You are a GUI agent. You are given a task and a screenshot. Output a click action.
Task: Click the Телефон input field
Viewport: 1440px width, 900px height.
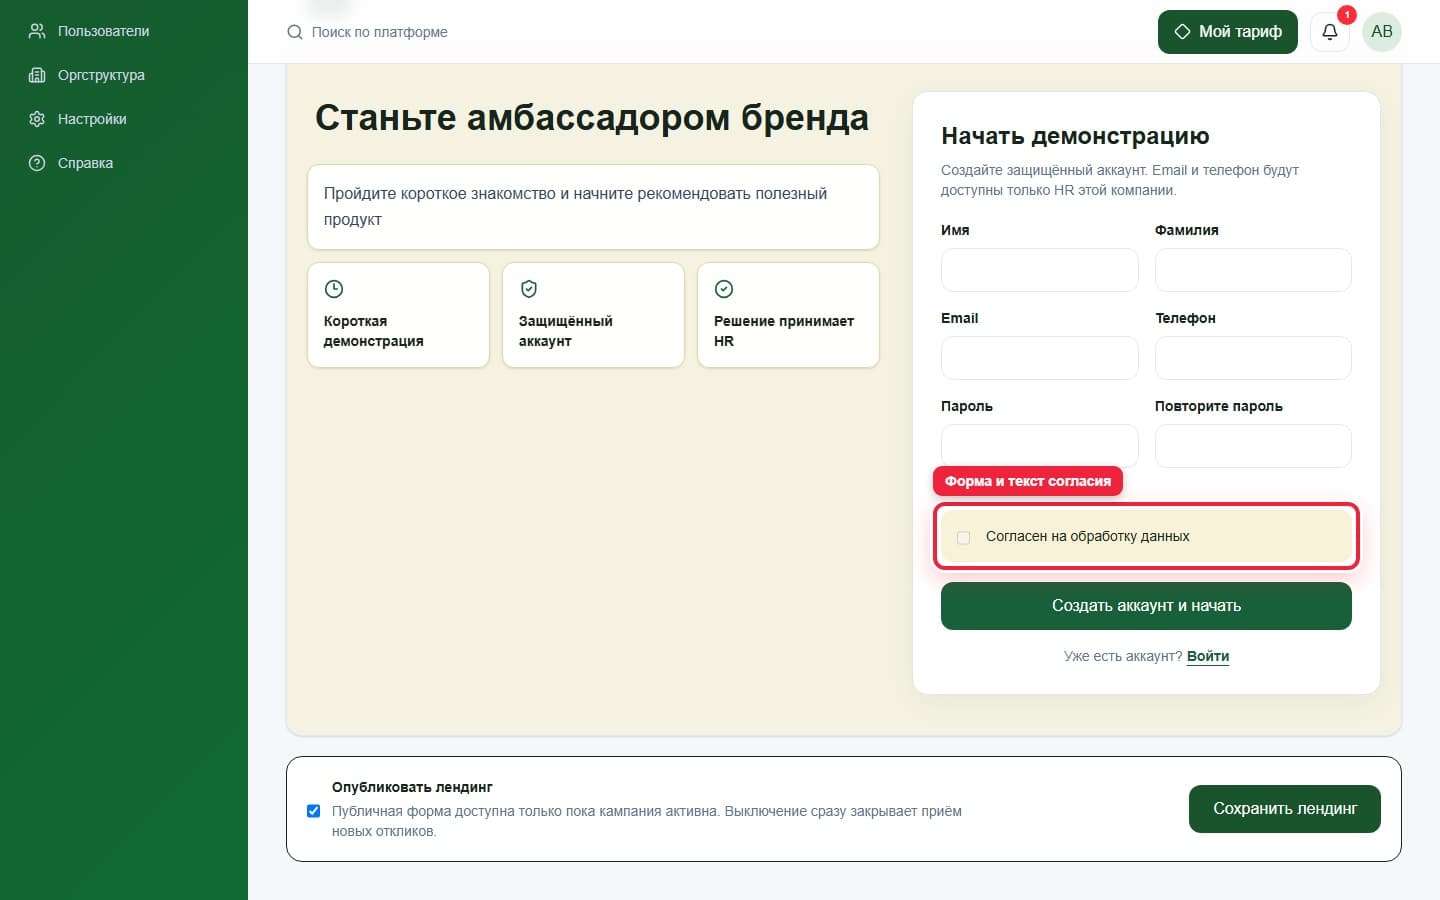coord(1253,358)
